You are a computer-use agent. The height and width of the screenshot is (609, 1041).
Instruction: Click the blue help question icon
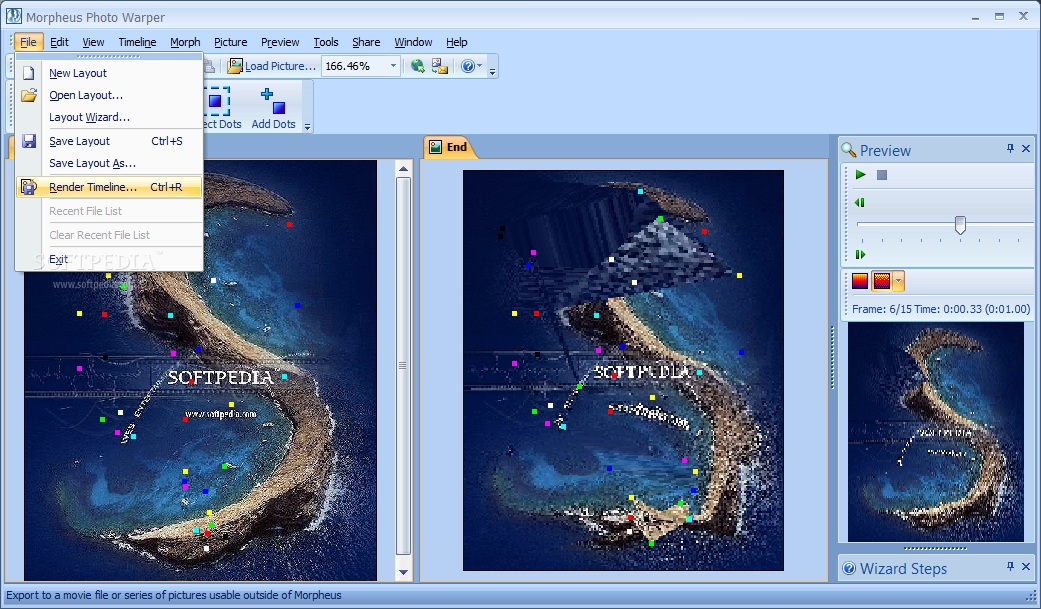pyautogui.click(x=467, y=66)
